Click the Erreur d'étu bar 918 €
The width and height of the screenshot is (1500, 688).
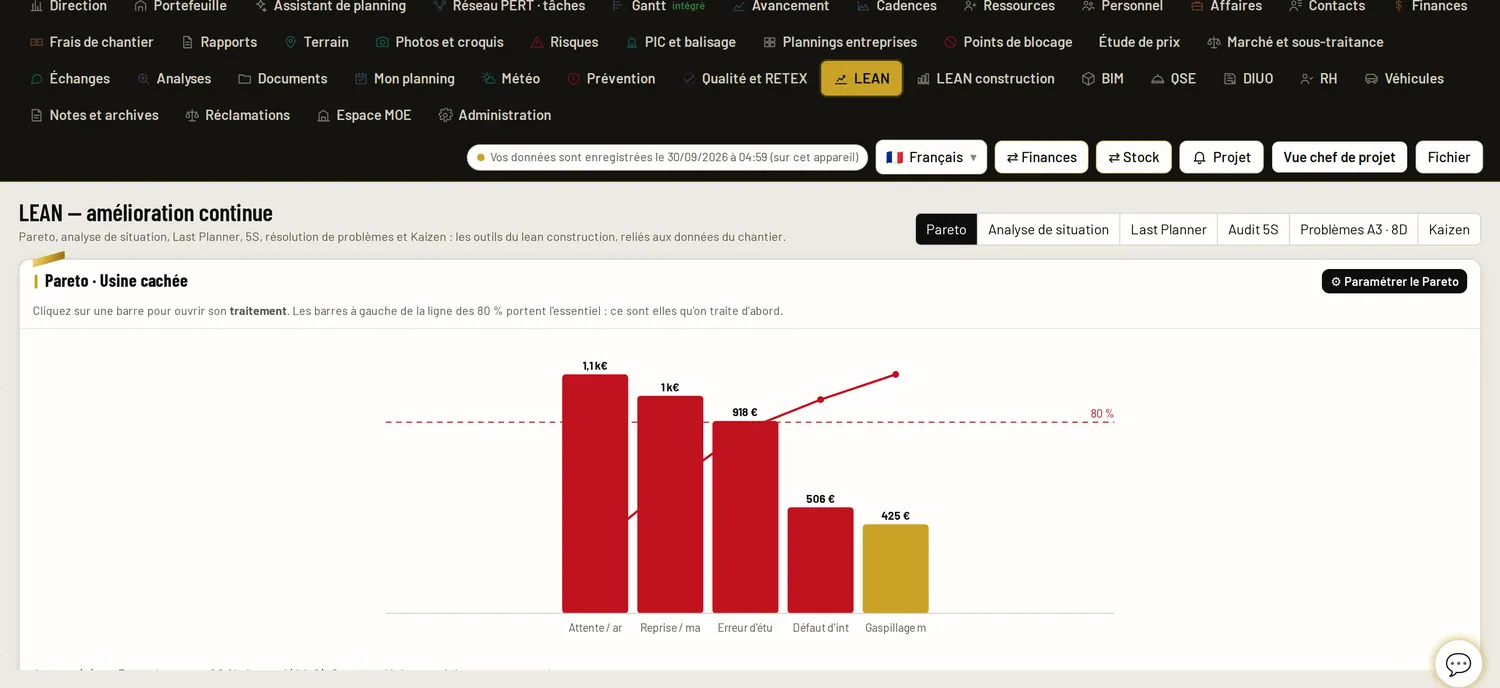[745, 517]
